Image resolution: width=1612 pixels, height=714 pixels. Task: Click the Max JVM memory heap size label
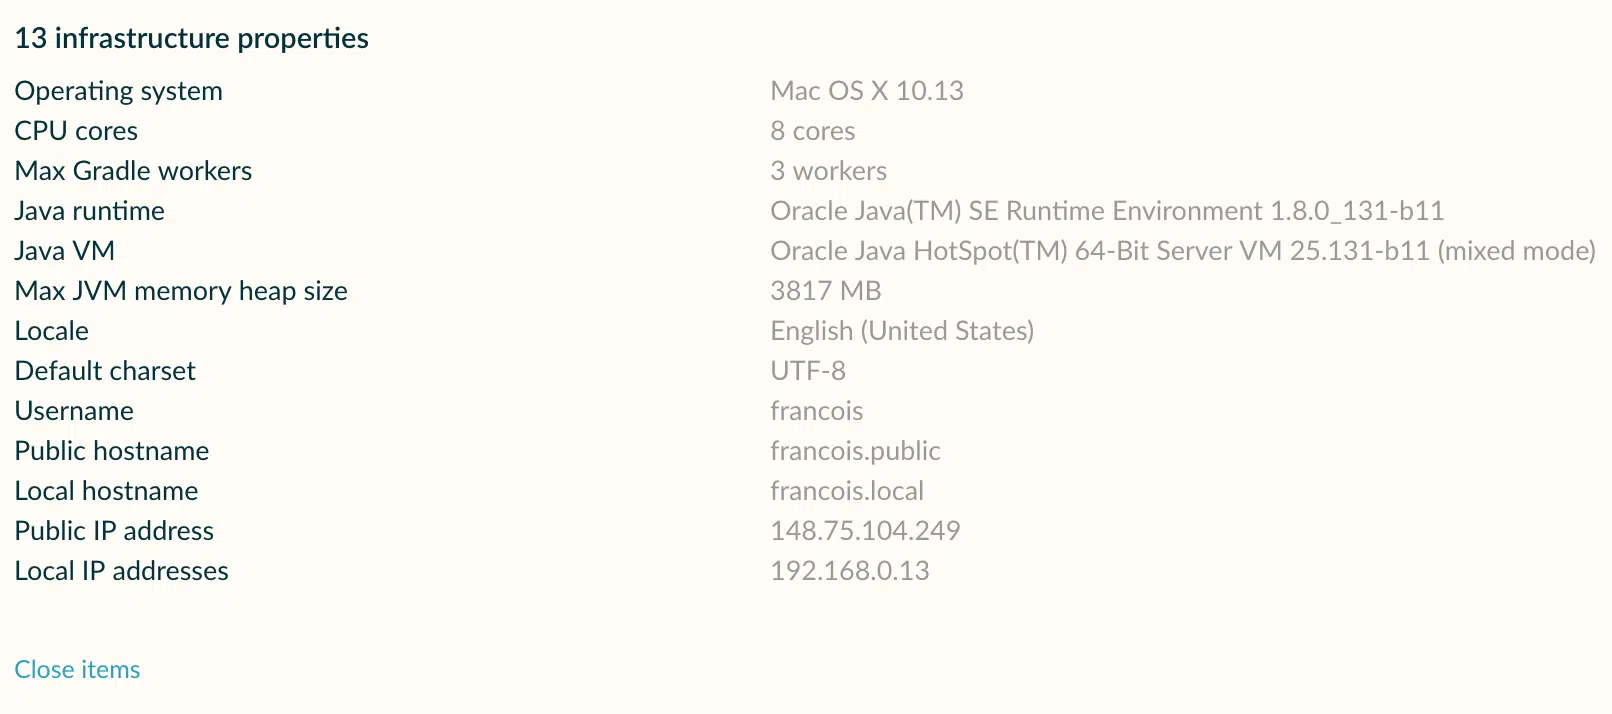click(x=181, y=291)
